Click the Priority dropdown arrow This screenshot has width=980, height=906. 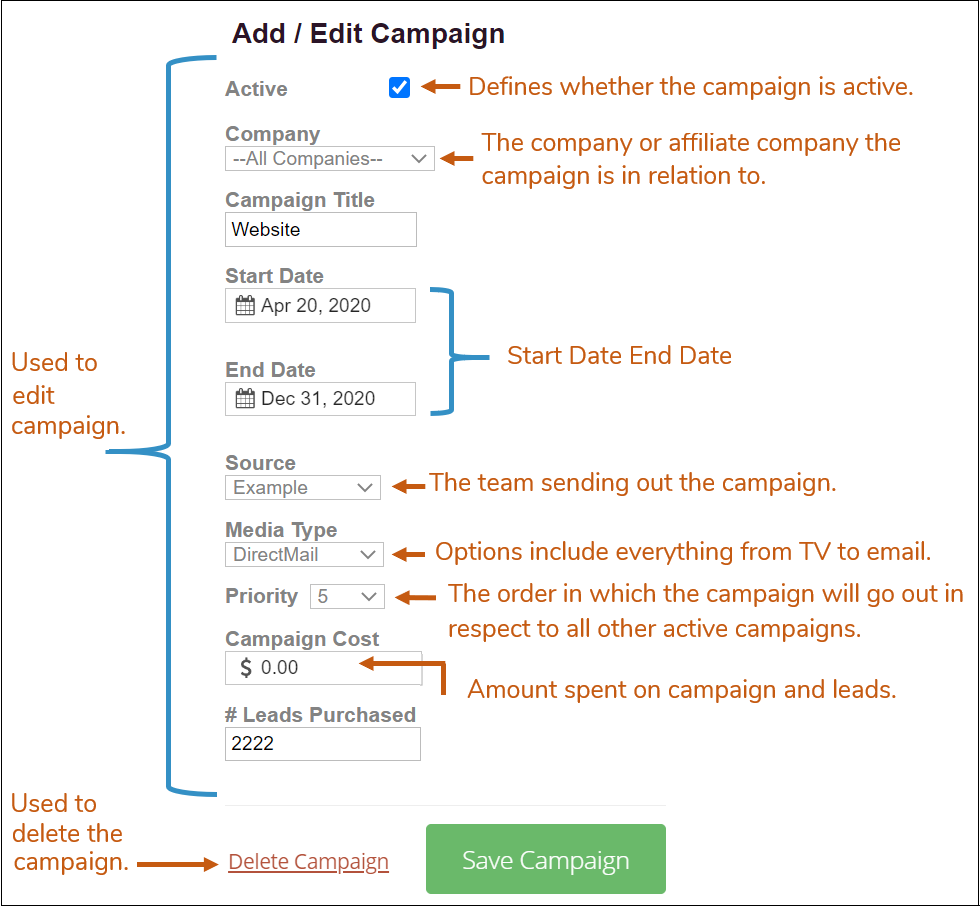[x=370, y=596]
